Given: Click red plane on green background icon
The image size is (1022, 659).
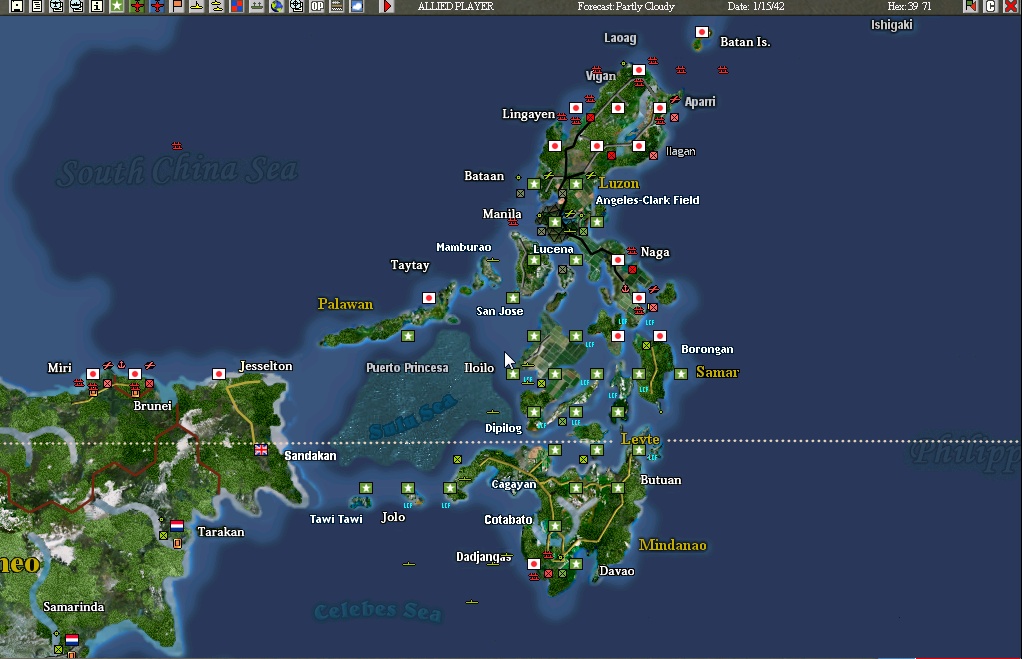Looking at the screenshot, I should pos(137,6).
